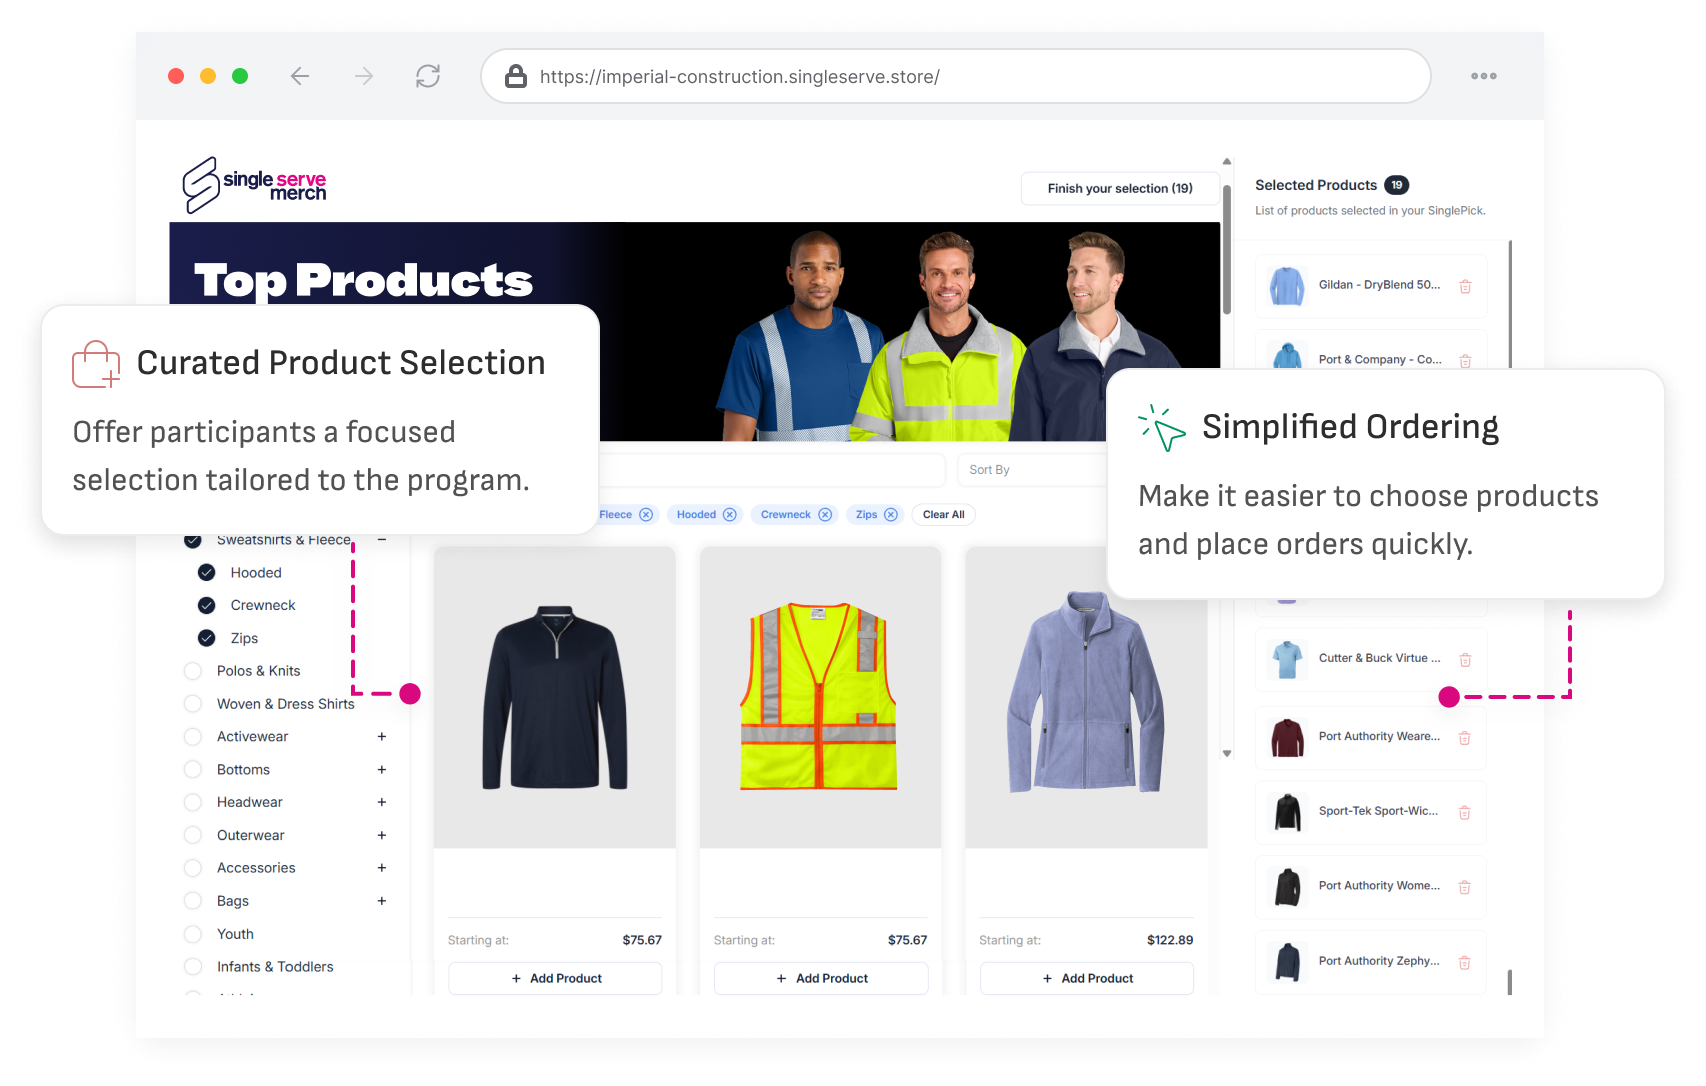Expand the Headwear category
This screenshot has width=1706, height=1086.
point(382,802)
